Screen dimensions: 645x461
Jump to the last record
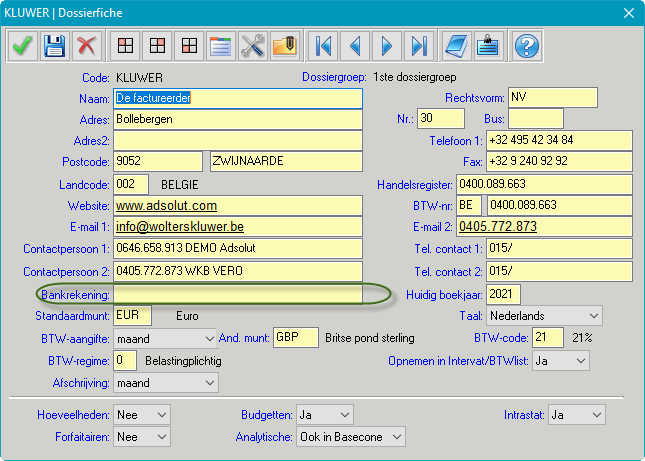click(x=419, y=46)
